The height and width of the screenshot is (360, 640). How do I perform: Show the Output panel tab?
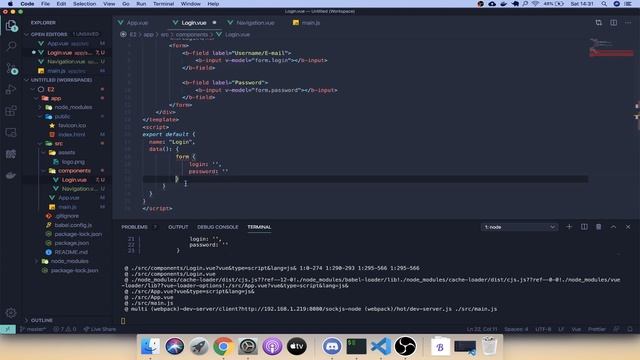(178, 227)
